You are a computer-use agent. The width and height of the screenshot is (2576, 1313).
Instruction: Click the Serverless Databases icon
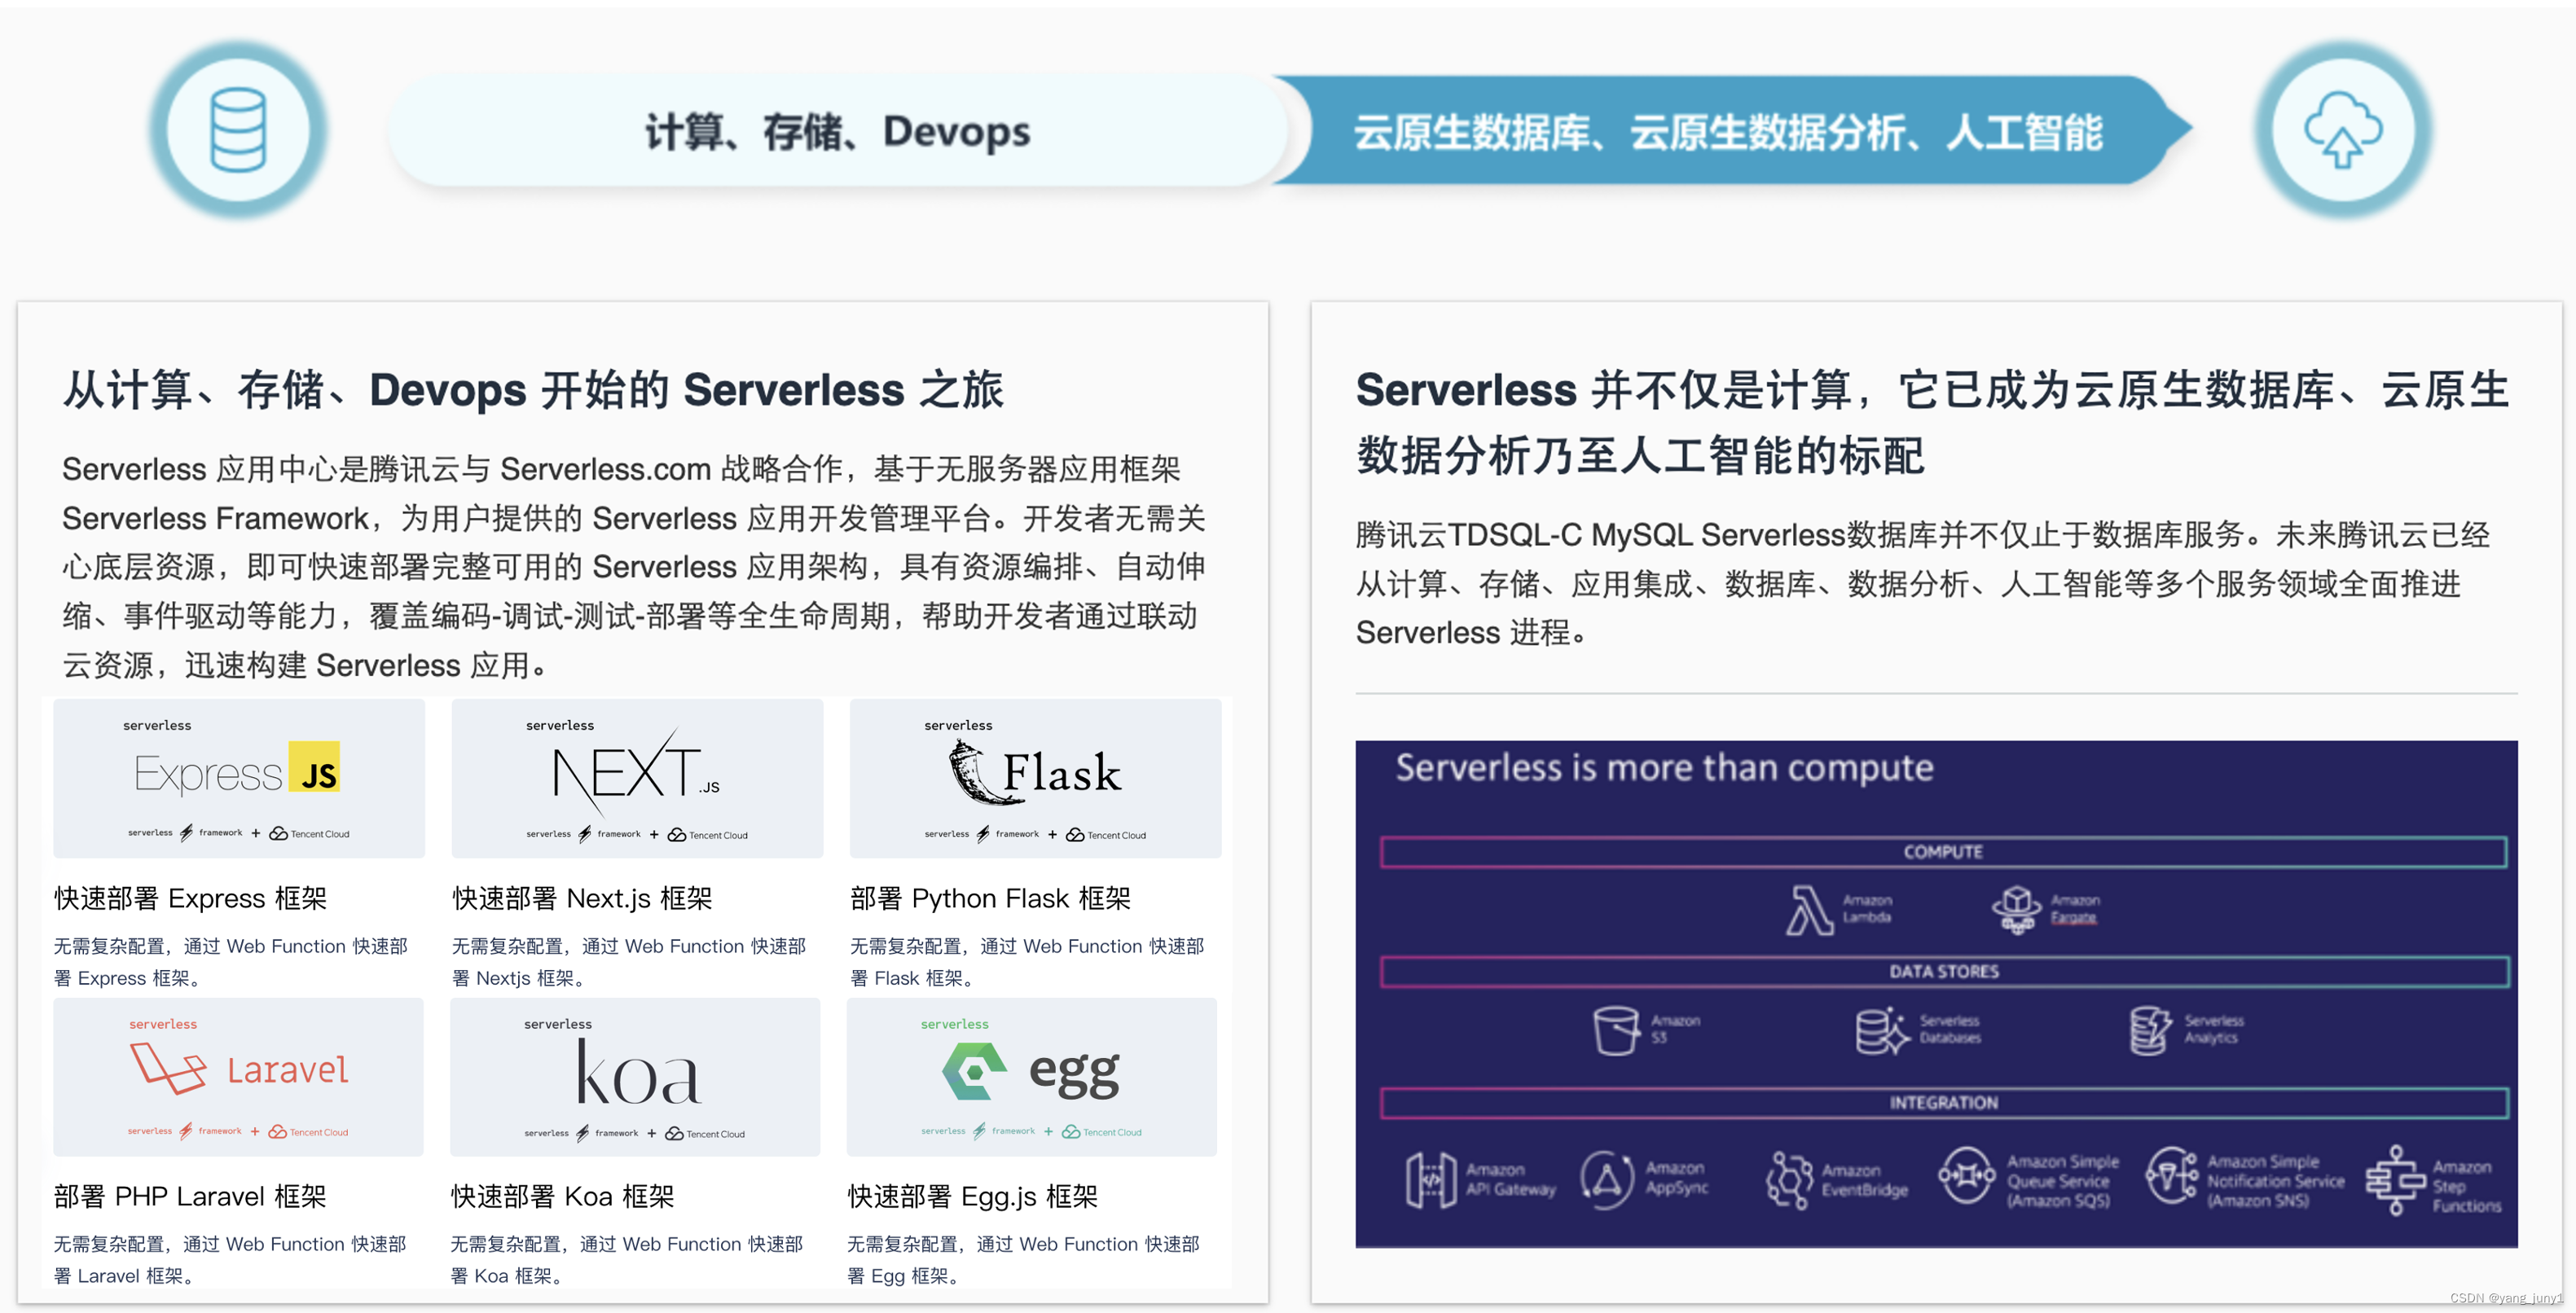tap(1880, 1030)
